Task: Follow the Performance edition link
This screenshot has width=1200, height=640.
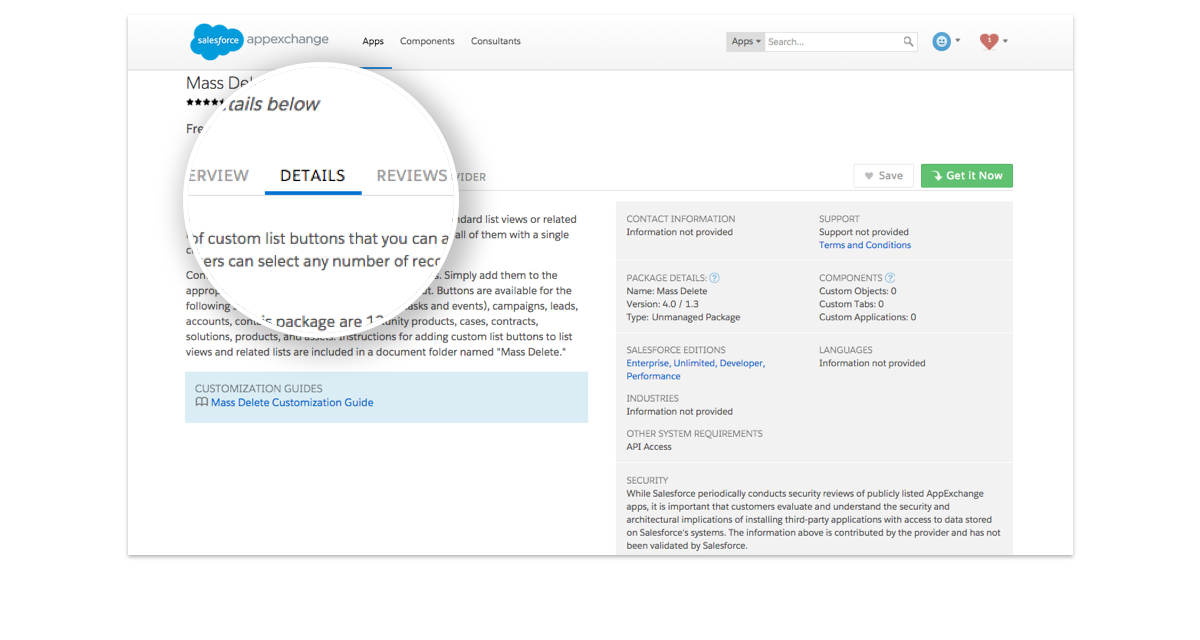Action: click(654, 377)
